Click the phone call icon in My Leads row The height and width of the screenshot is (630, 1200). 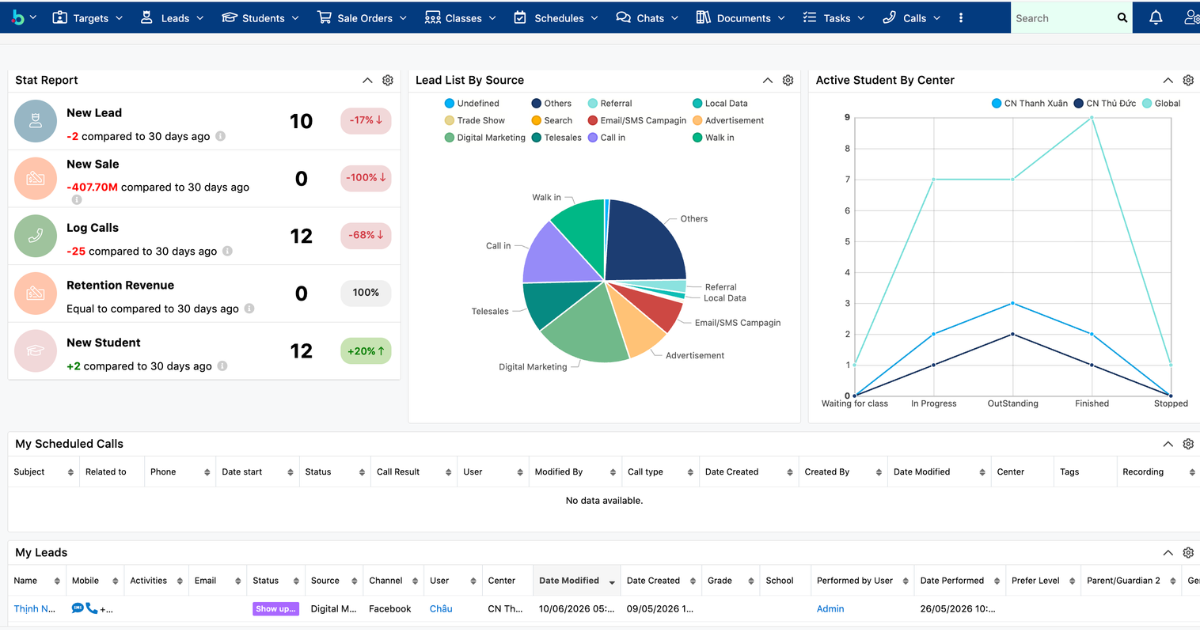click(91, 608)
